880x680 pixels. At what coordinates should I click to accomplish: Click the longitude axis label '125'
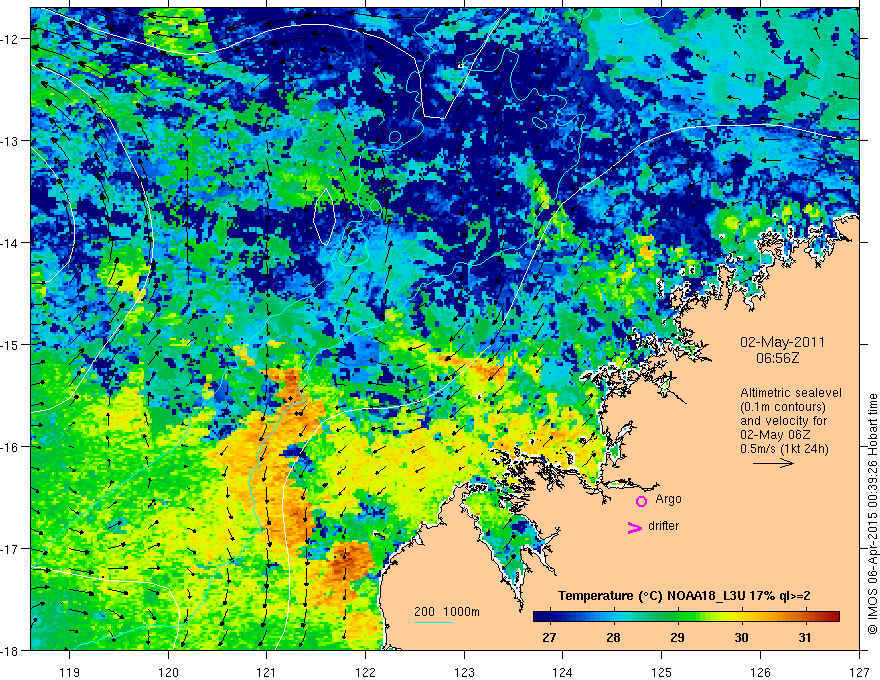[x=662, y=673]
